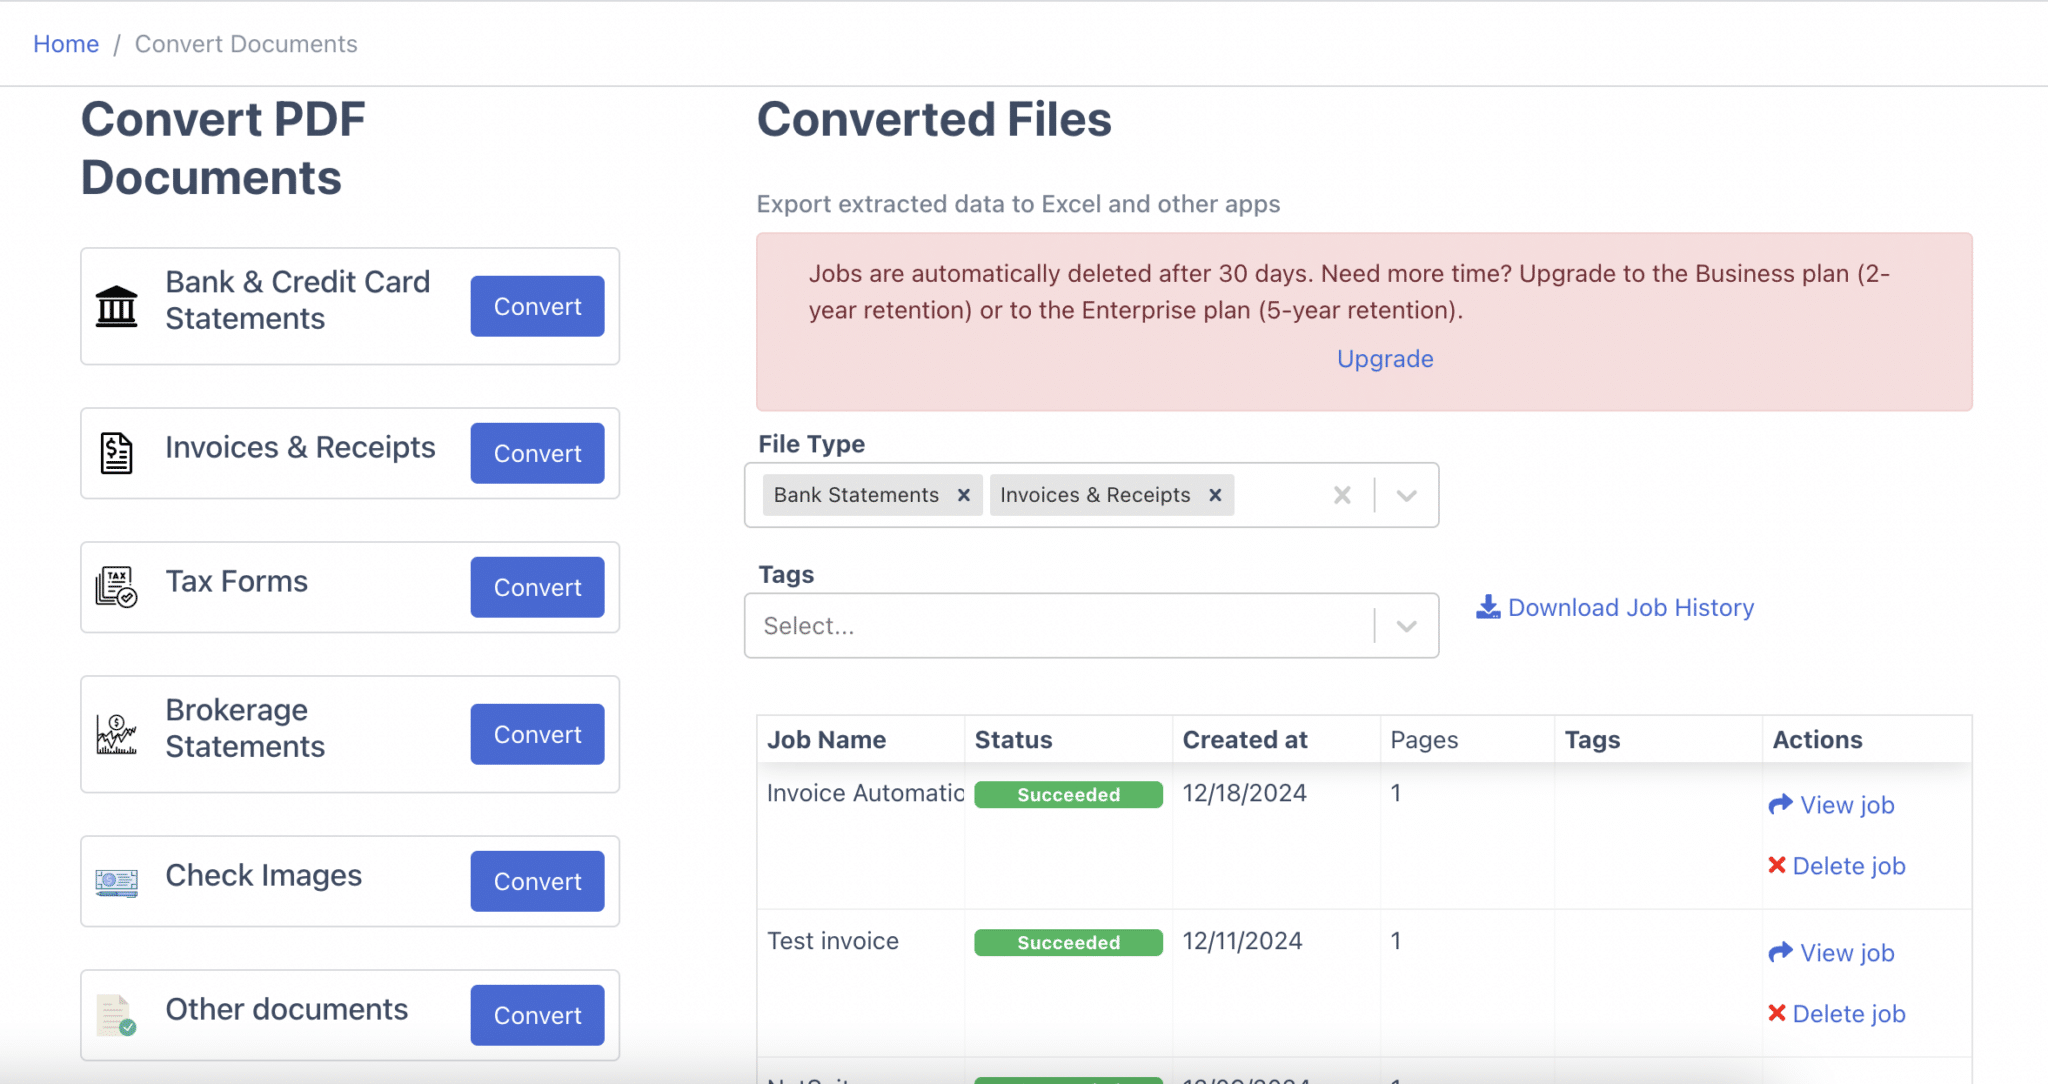
Task: Click the Check Images icon
Action: click(x=116, y=880)
